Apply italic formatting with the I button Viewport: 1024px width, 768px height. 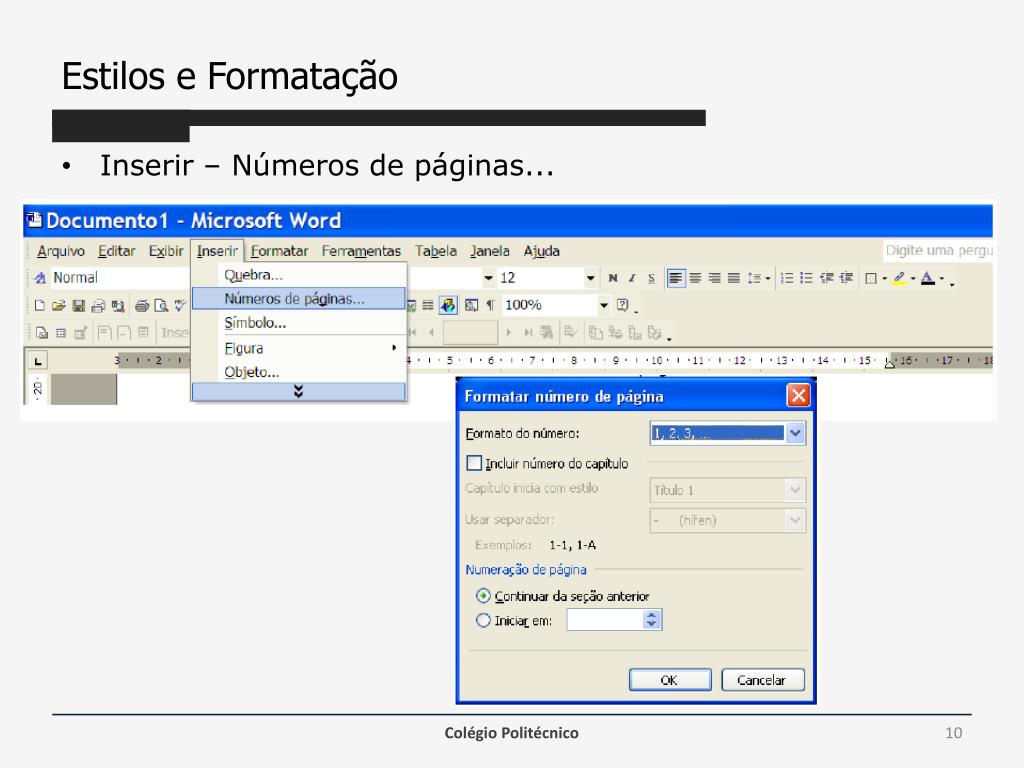click(632, 278)
